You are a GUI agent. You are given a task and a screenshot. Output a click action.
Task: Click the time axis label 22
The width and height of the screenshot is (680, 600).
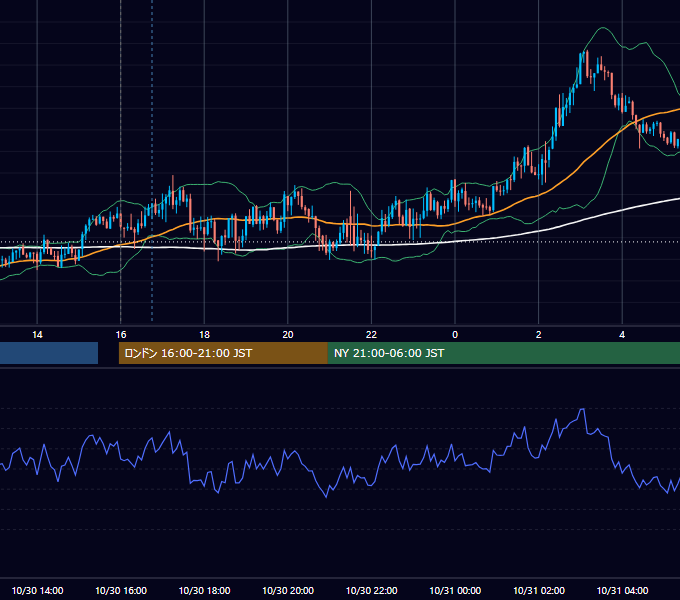[371, 335]
